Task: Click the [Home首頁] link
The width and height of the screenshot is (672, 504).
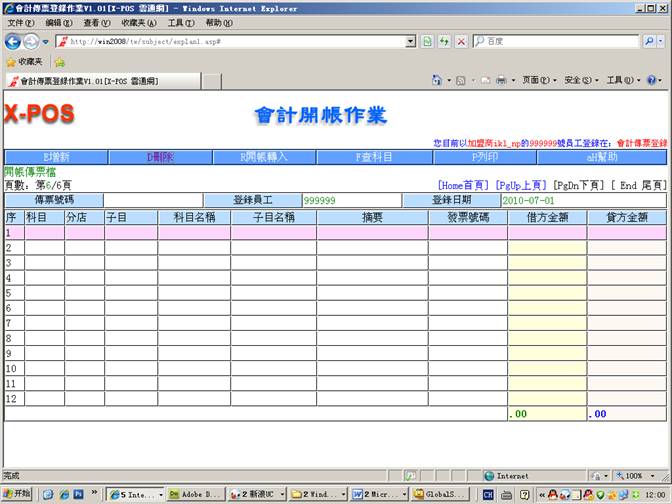Action: (464, 185)
